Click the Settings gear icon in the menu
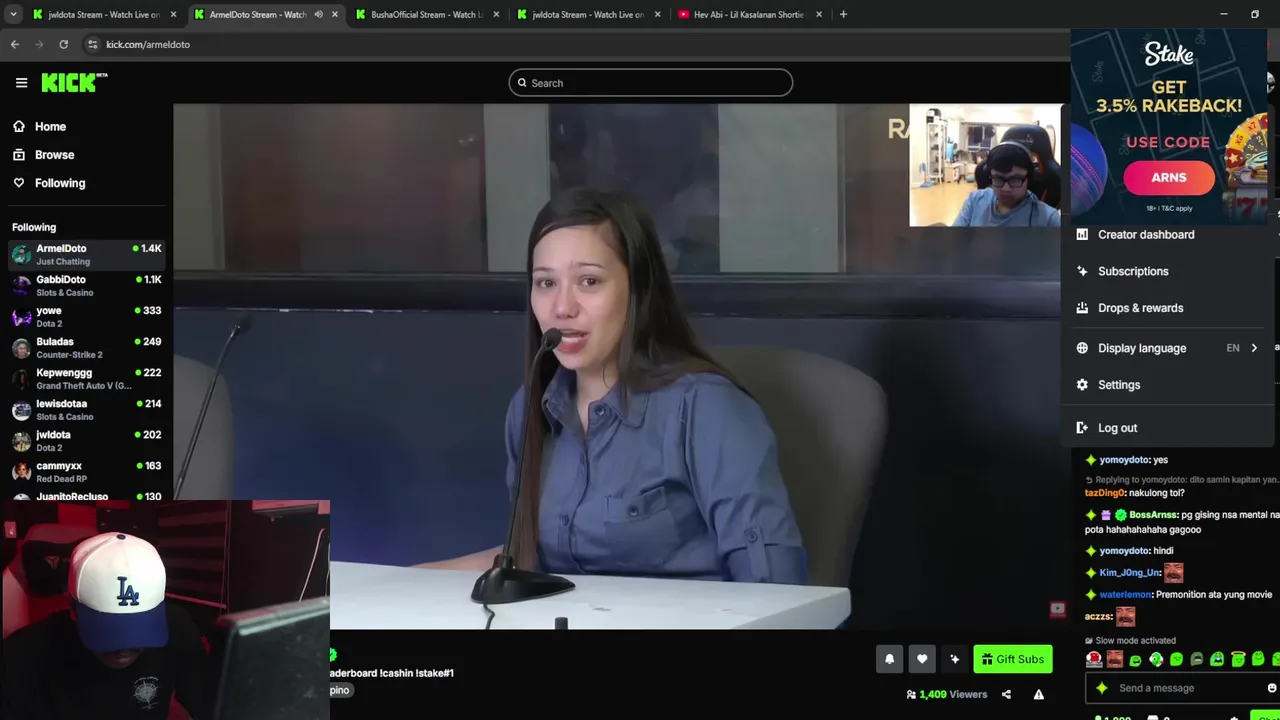 point(1082,385)
